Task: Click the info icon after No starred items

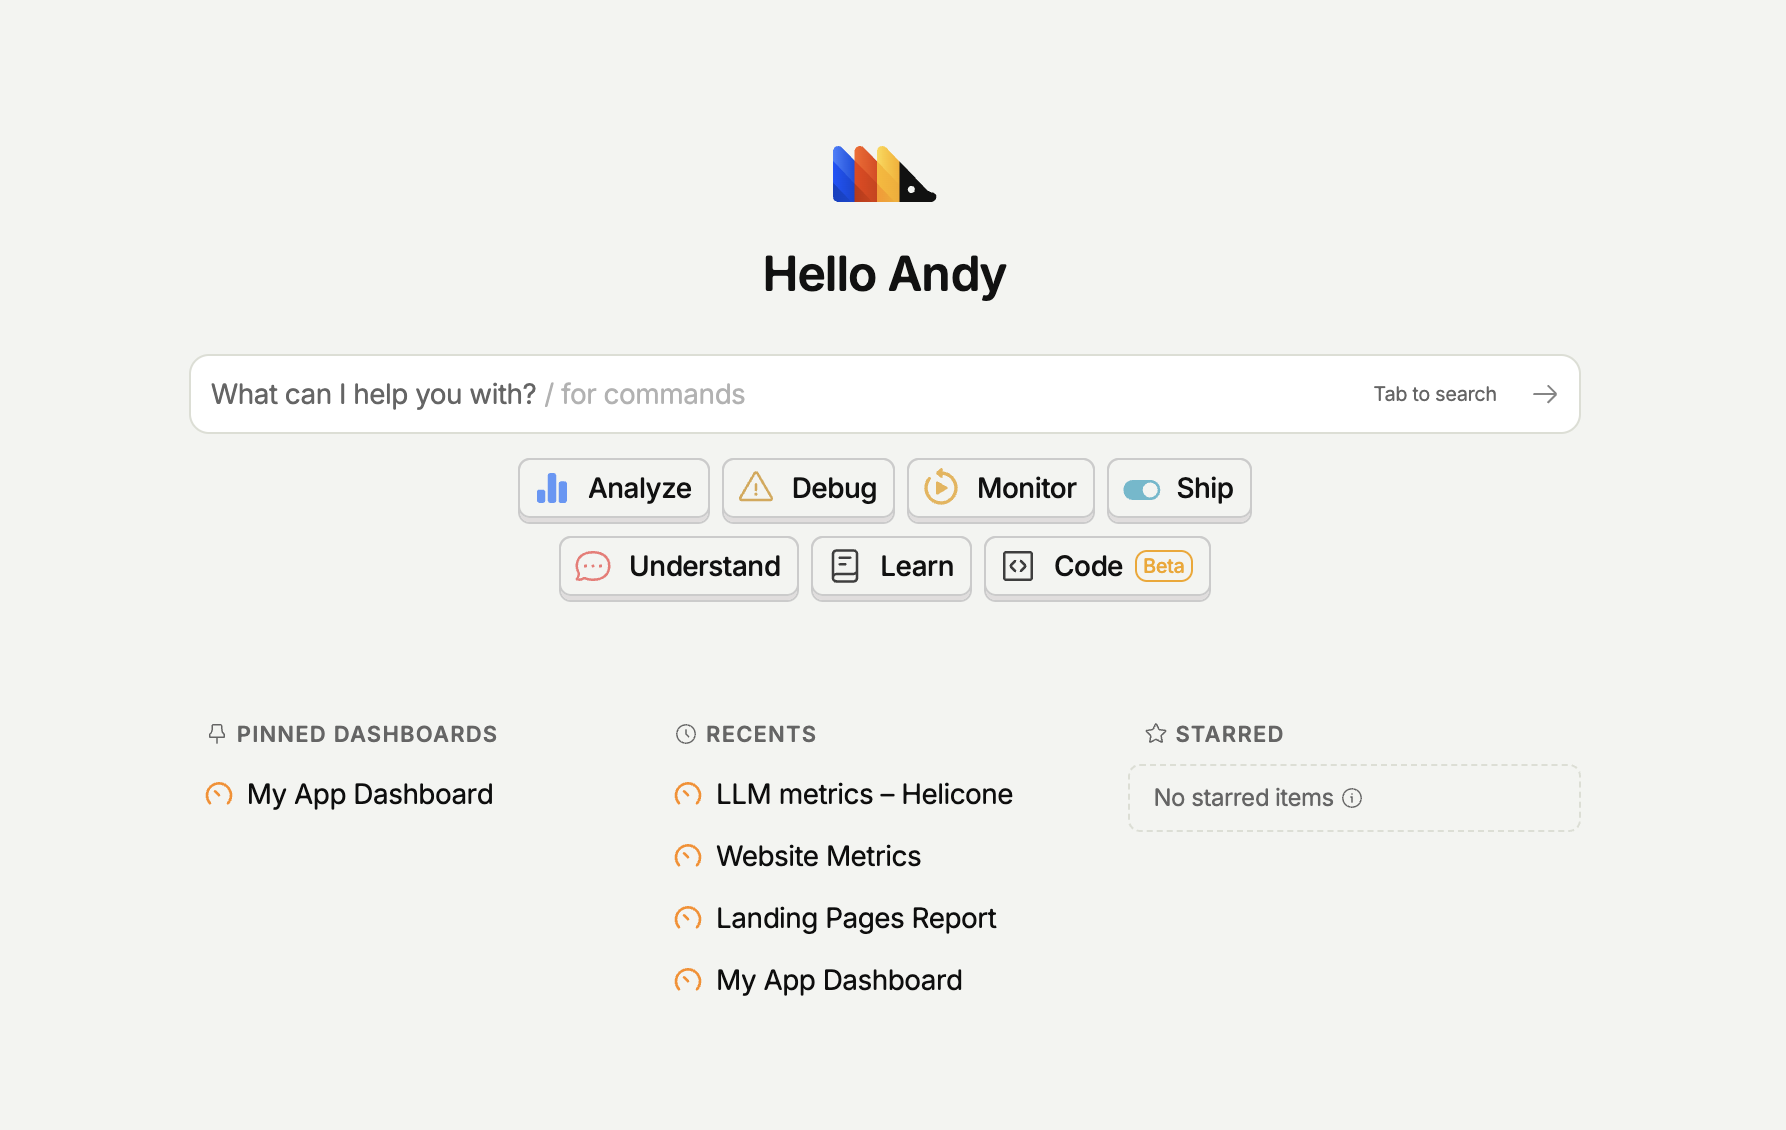Action: tap(1352, 798)
